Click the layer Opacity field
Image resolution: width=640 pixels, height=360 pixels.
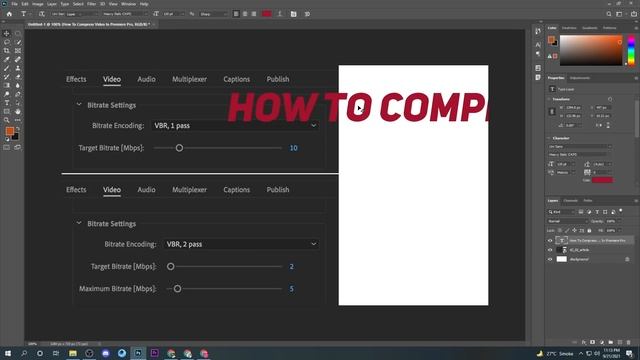point(611,221)
